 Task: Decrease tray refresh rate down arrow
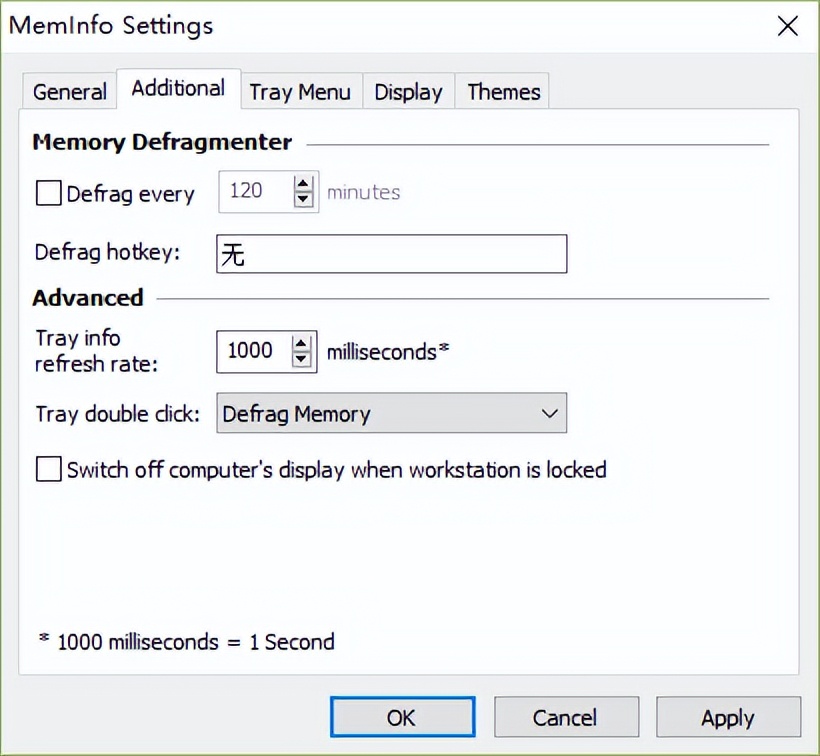tap(302, 359)
